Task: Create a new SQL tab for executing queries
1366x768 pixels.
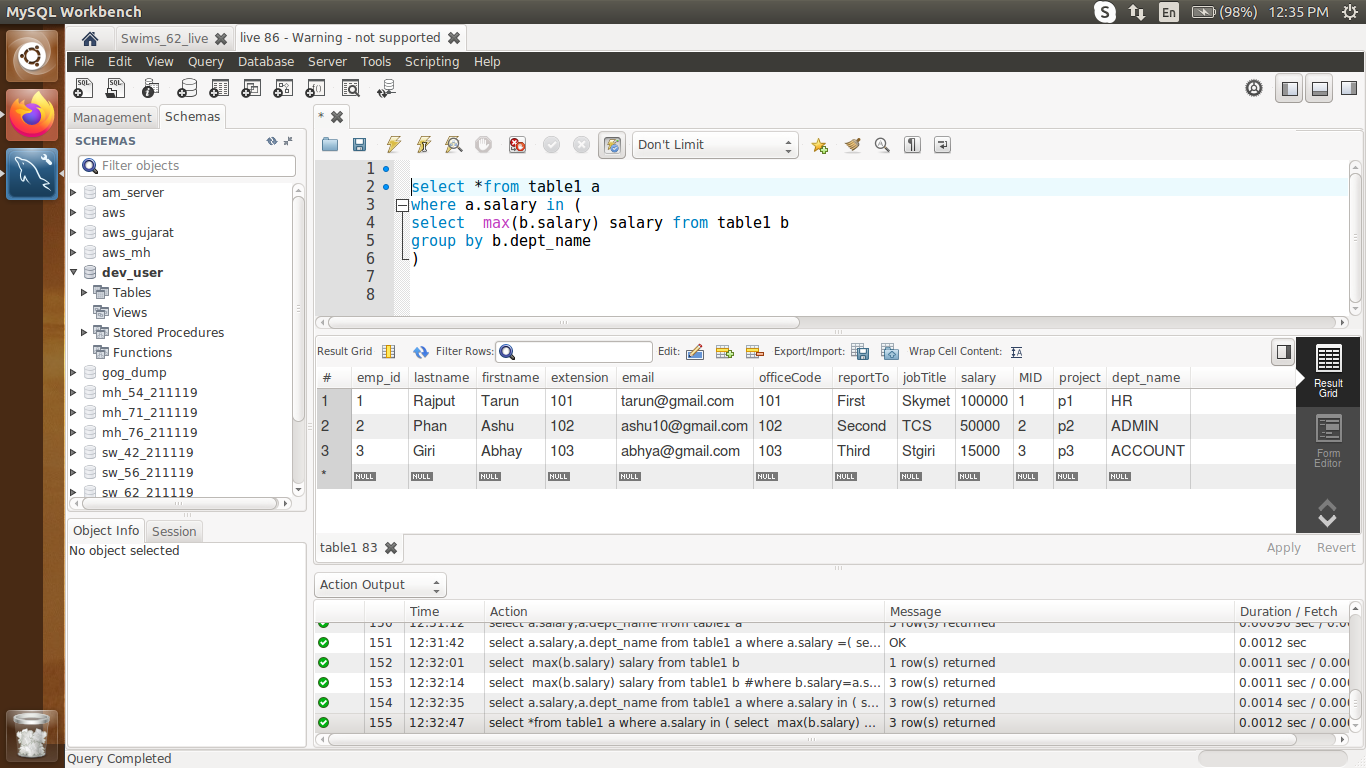Action: coord(83,88)
